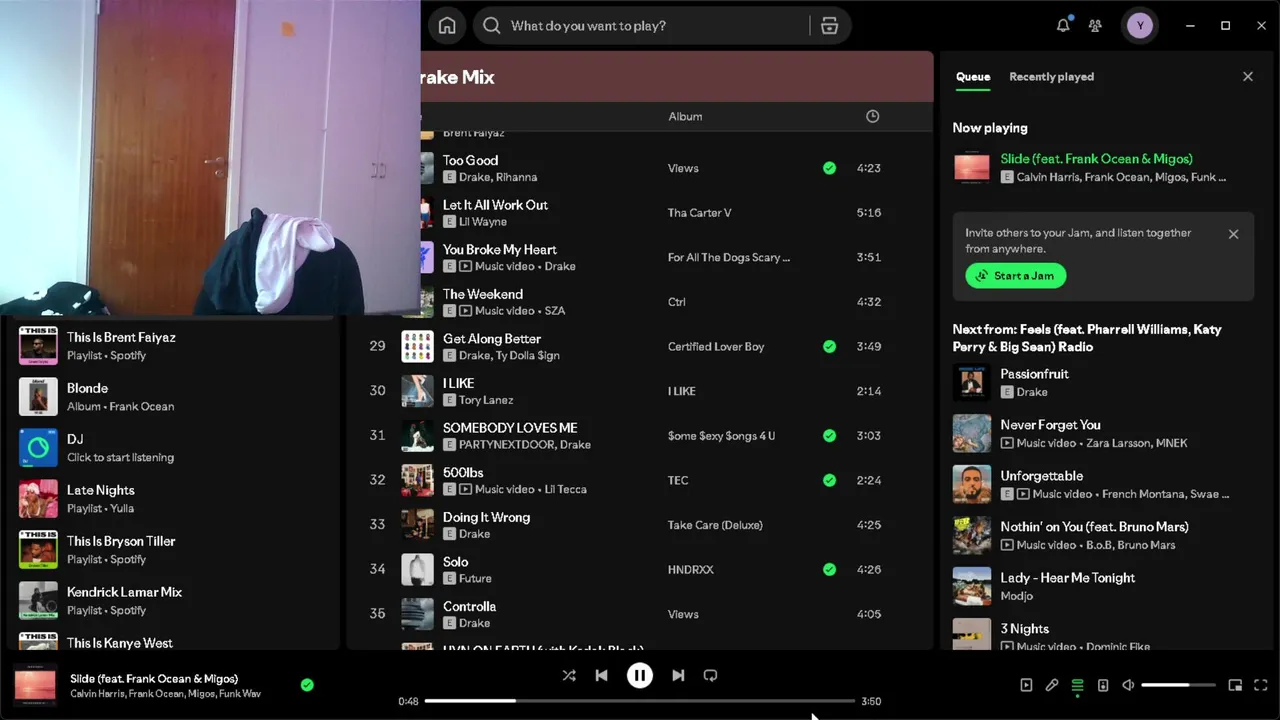
Task: Pause the current song
Action: pos(640,675)
